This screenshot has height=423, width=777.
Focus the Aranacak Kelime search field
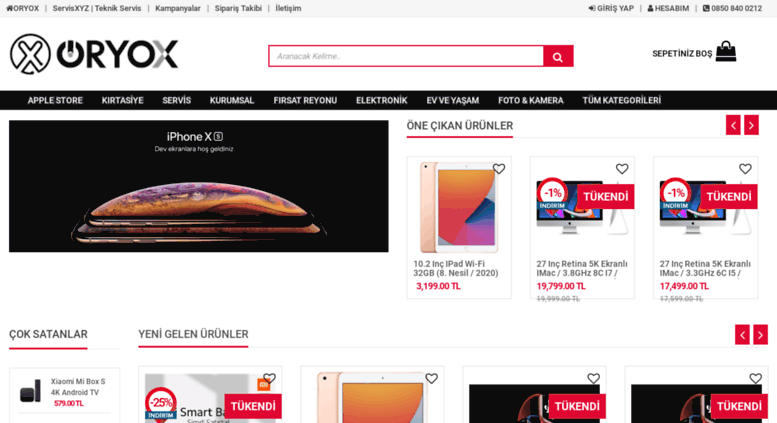pos(406,56)
